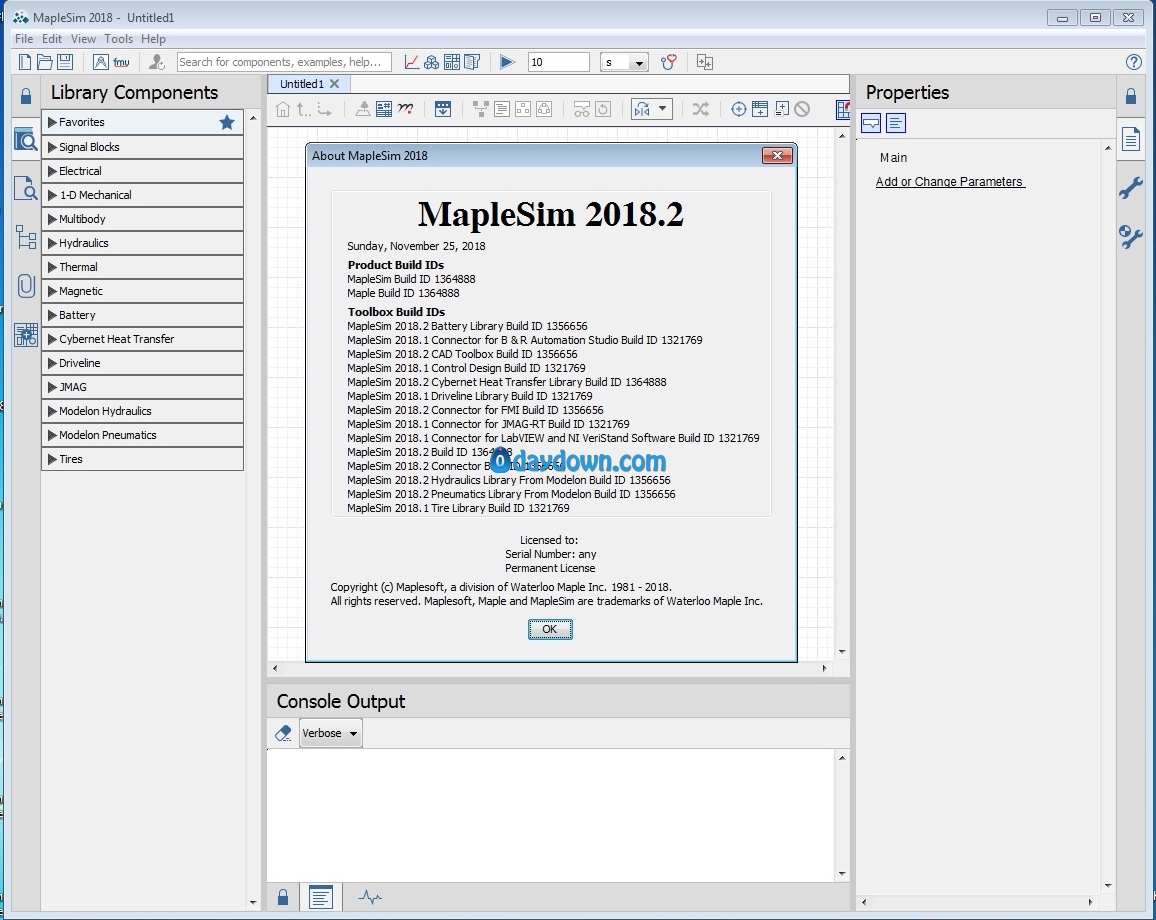Click OK in About MapleSim dialog
Viewport: 1156px width, 920px height.
550,629
